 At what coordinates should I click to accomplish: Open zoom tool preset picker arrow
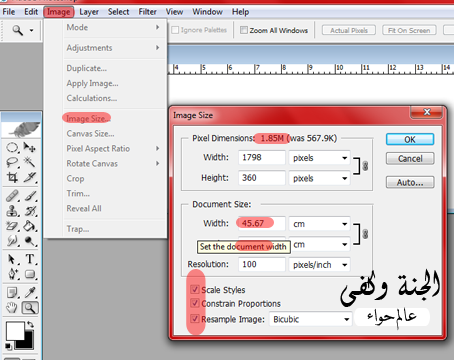pos(31,30)
